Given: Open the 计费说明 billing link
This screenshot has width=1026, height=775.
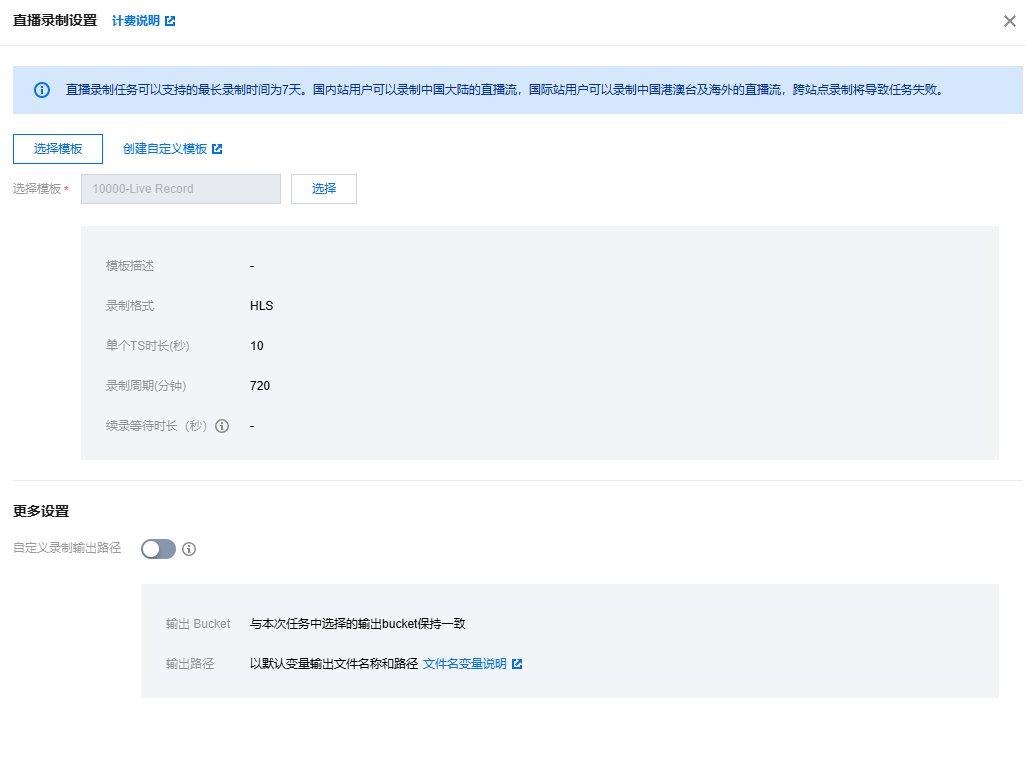Looking at the screenshot, I should pos(136,21).
